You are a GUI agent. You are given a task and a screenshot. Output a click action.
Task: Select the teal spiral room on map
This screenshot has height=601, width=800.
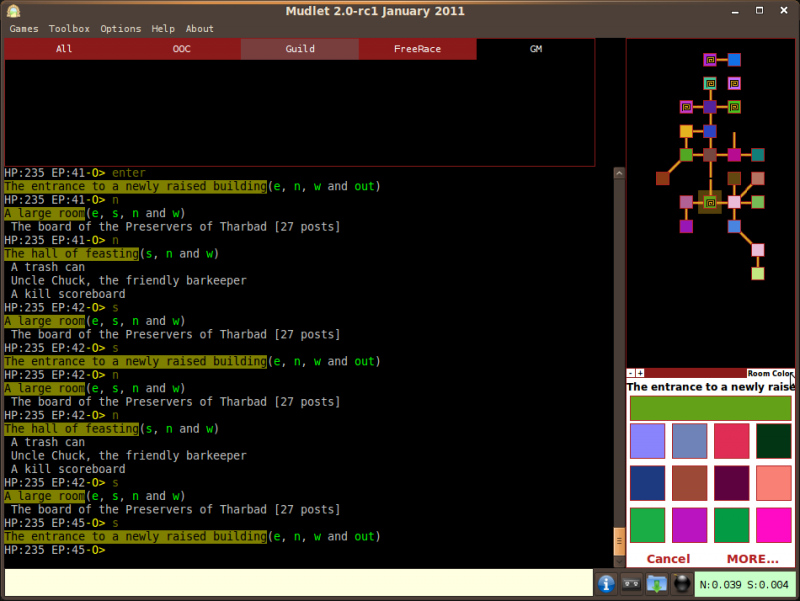point(710,83)
